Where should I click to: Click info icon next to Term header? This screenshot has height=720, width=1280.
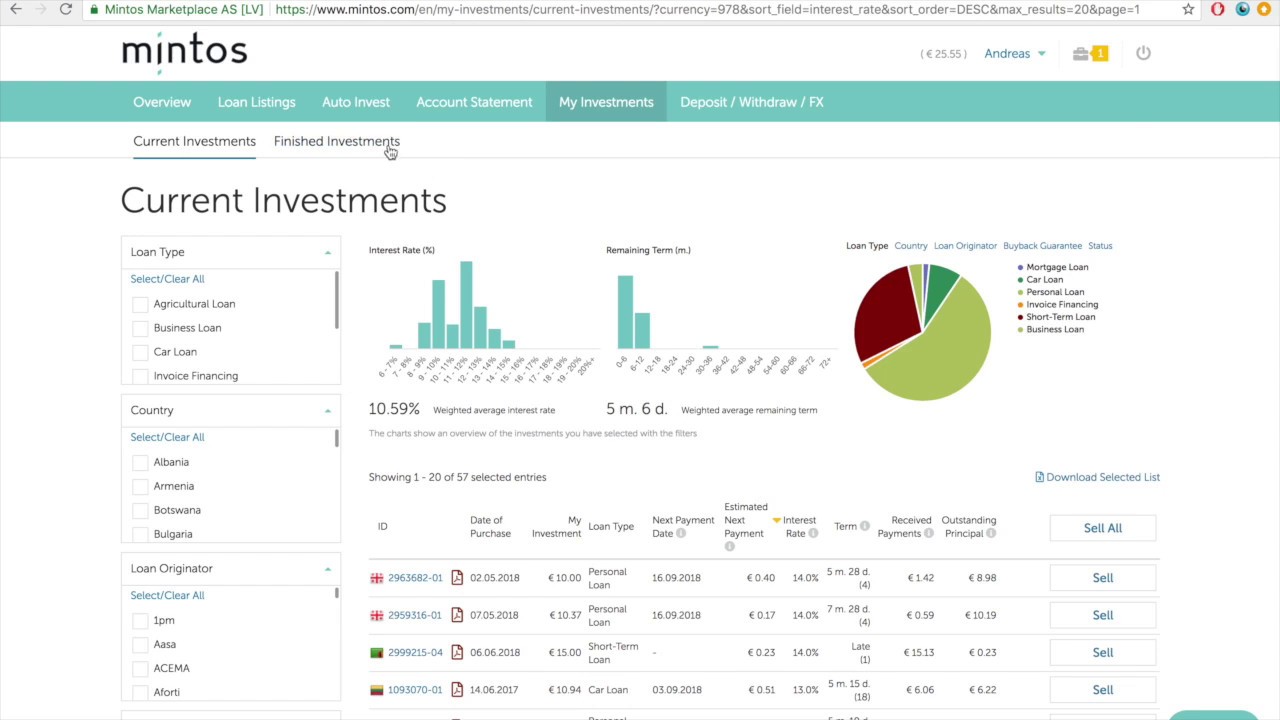click(865, 526)
